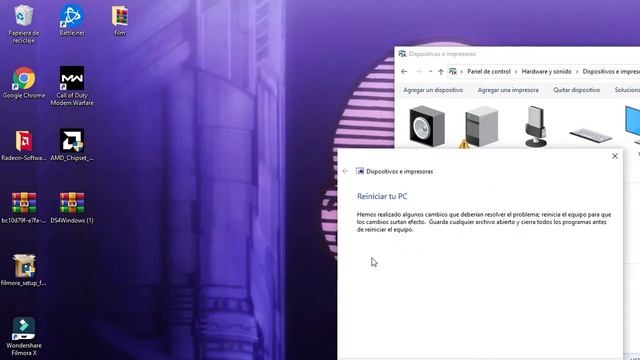Go up one level in Control Panel
The height and width of the screenshot is (360, 640).
pos(441,71)
